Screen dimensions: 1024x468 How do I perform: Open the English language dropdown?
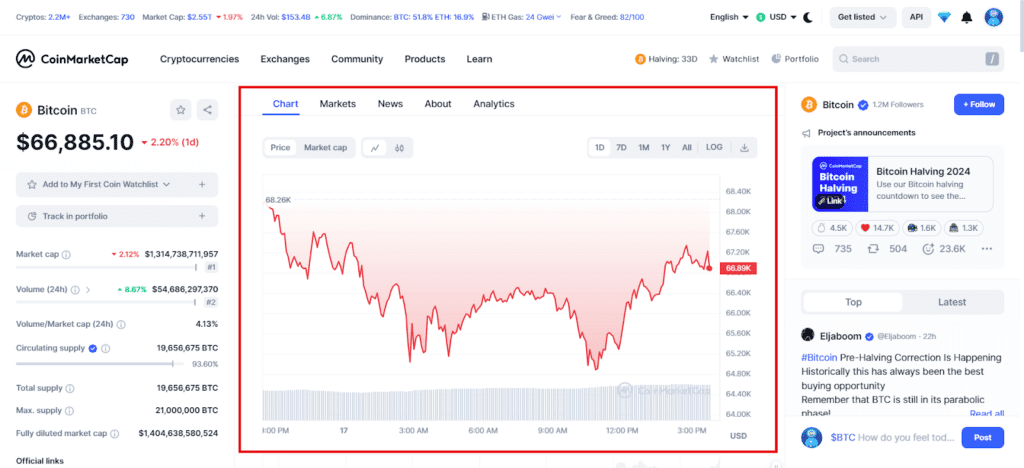729,17
